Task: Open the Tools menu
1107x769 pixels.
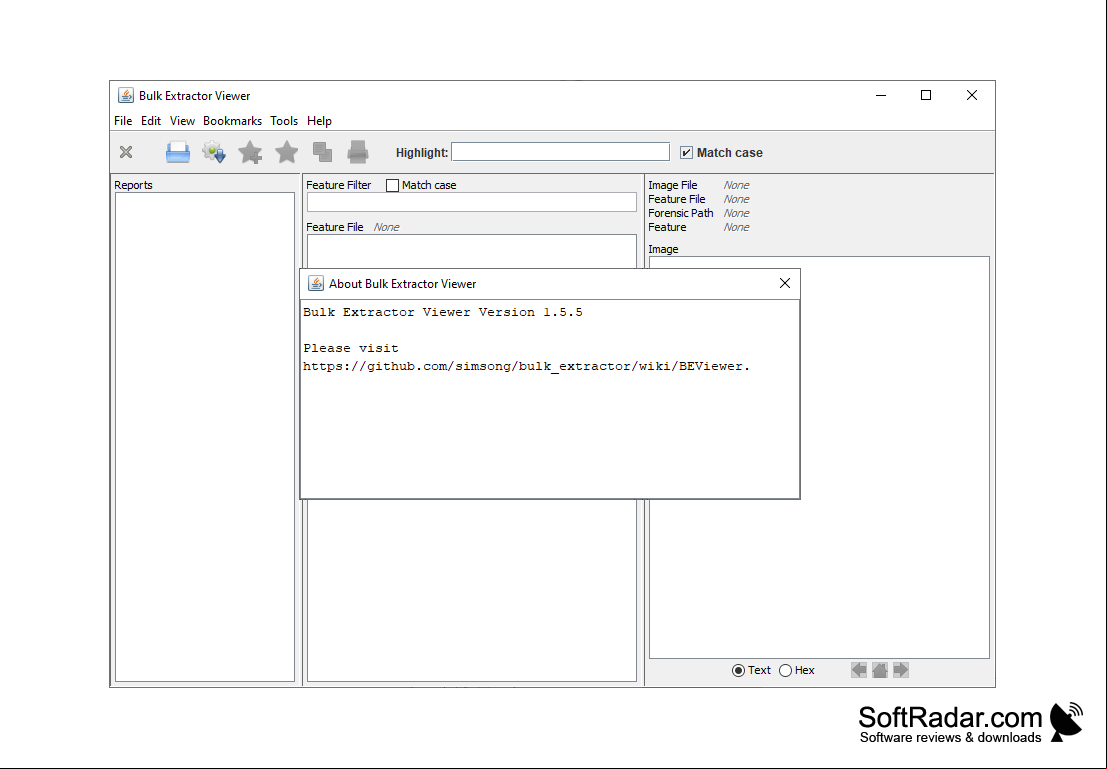Action: [x=284, y=121]
